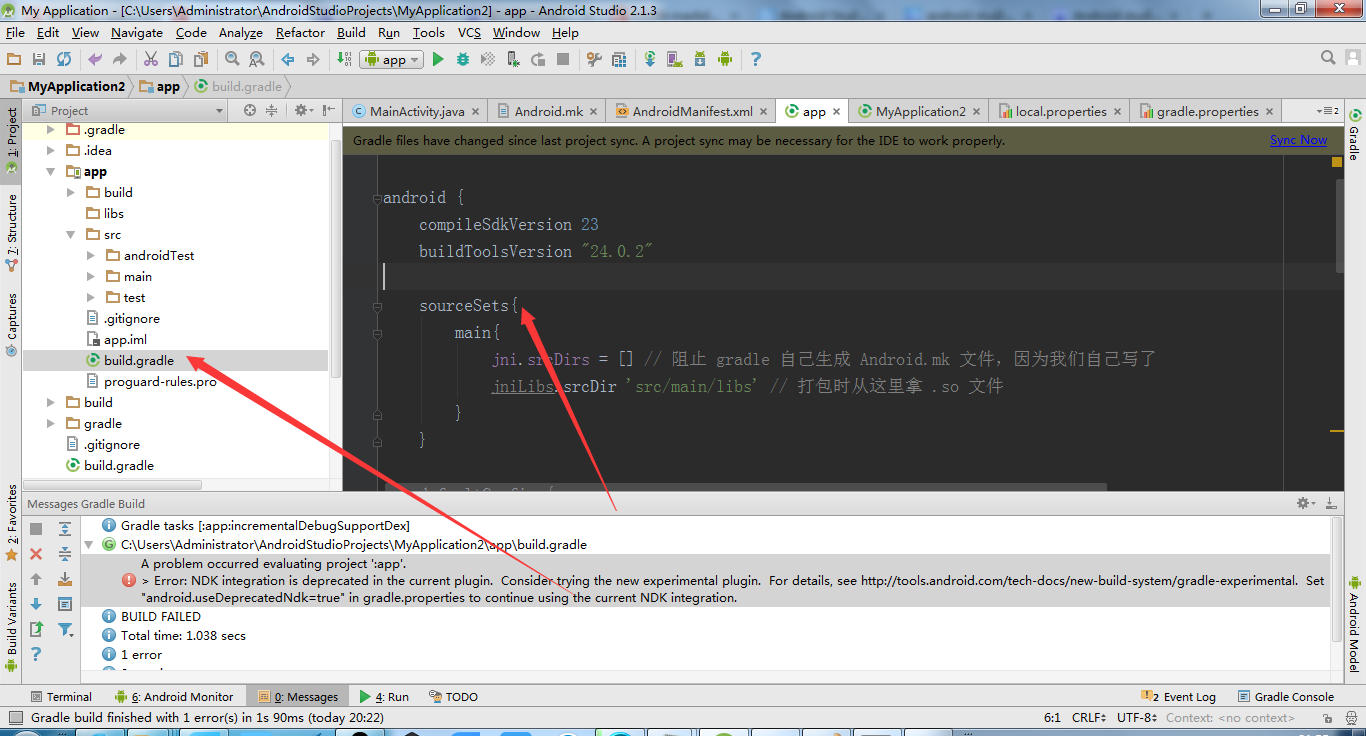Viewport: 1366px width, 736px height.
Task: Expand the androidTest folder
Action: pos(91,256)
